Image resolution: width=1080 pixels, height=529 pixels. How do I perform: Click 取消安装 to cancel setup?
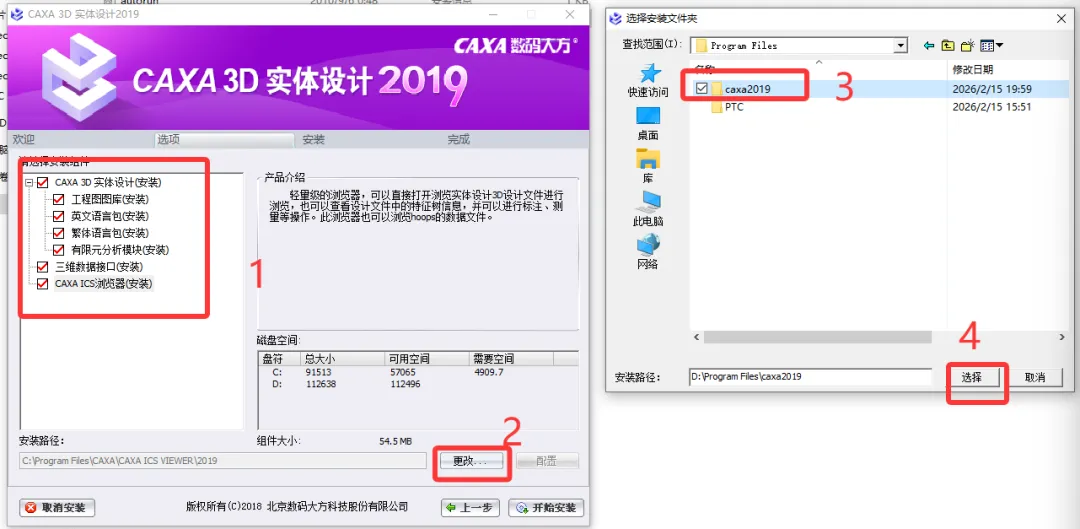56,508
